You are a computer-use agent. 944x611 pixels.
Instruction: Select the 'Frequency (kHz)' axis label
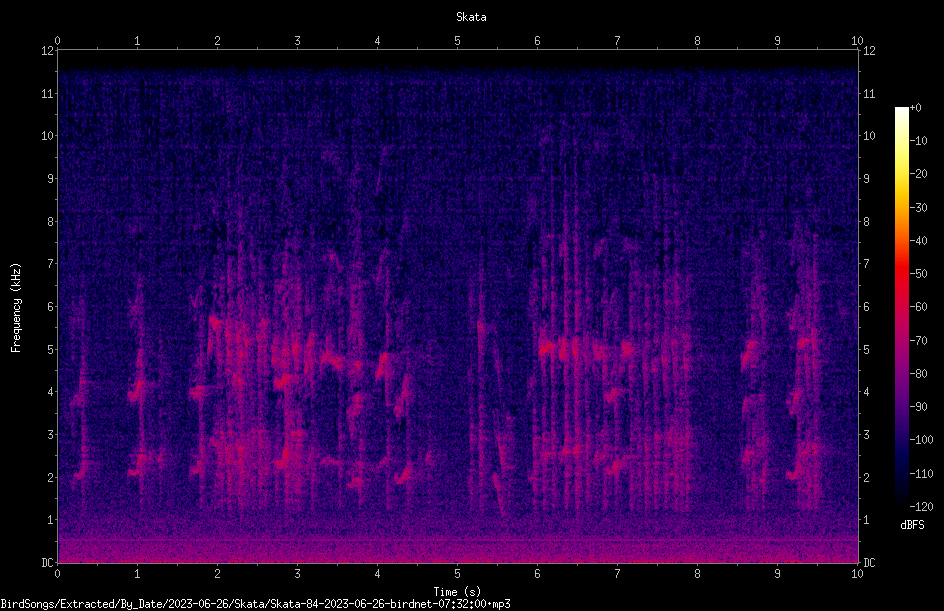pos(16,308)
